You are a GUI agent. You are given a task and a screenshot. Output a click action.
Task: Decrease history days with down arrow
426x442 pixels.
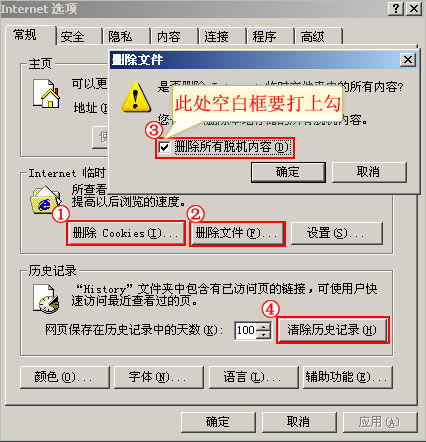(264, 335)
